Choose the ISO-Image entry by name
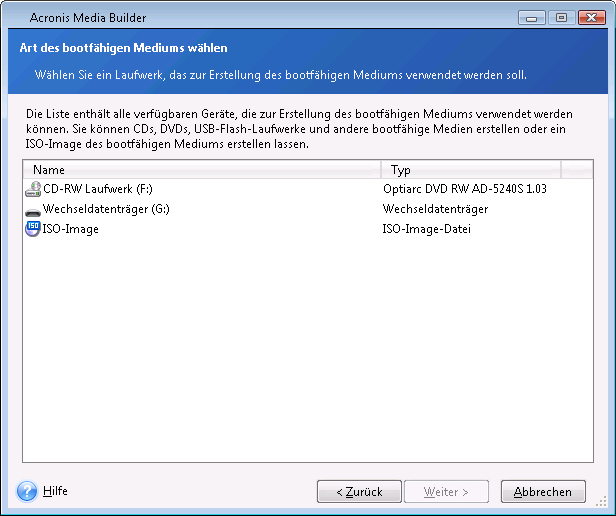The image size is (616, 516). (x=71, y=229)
